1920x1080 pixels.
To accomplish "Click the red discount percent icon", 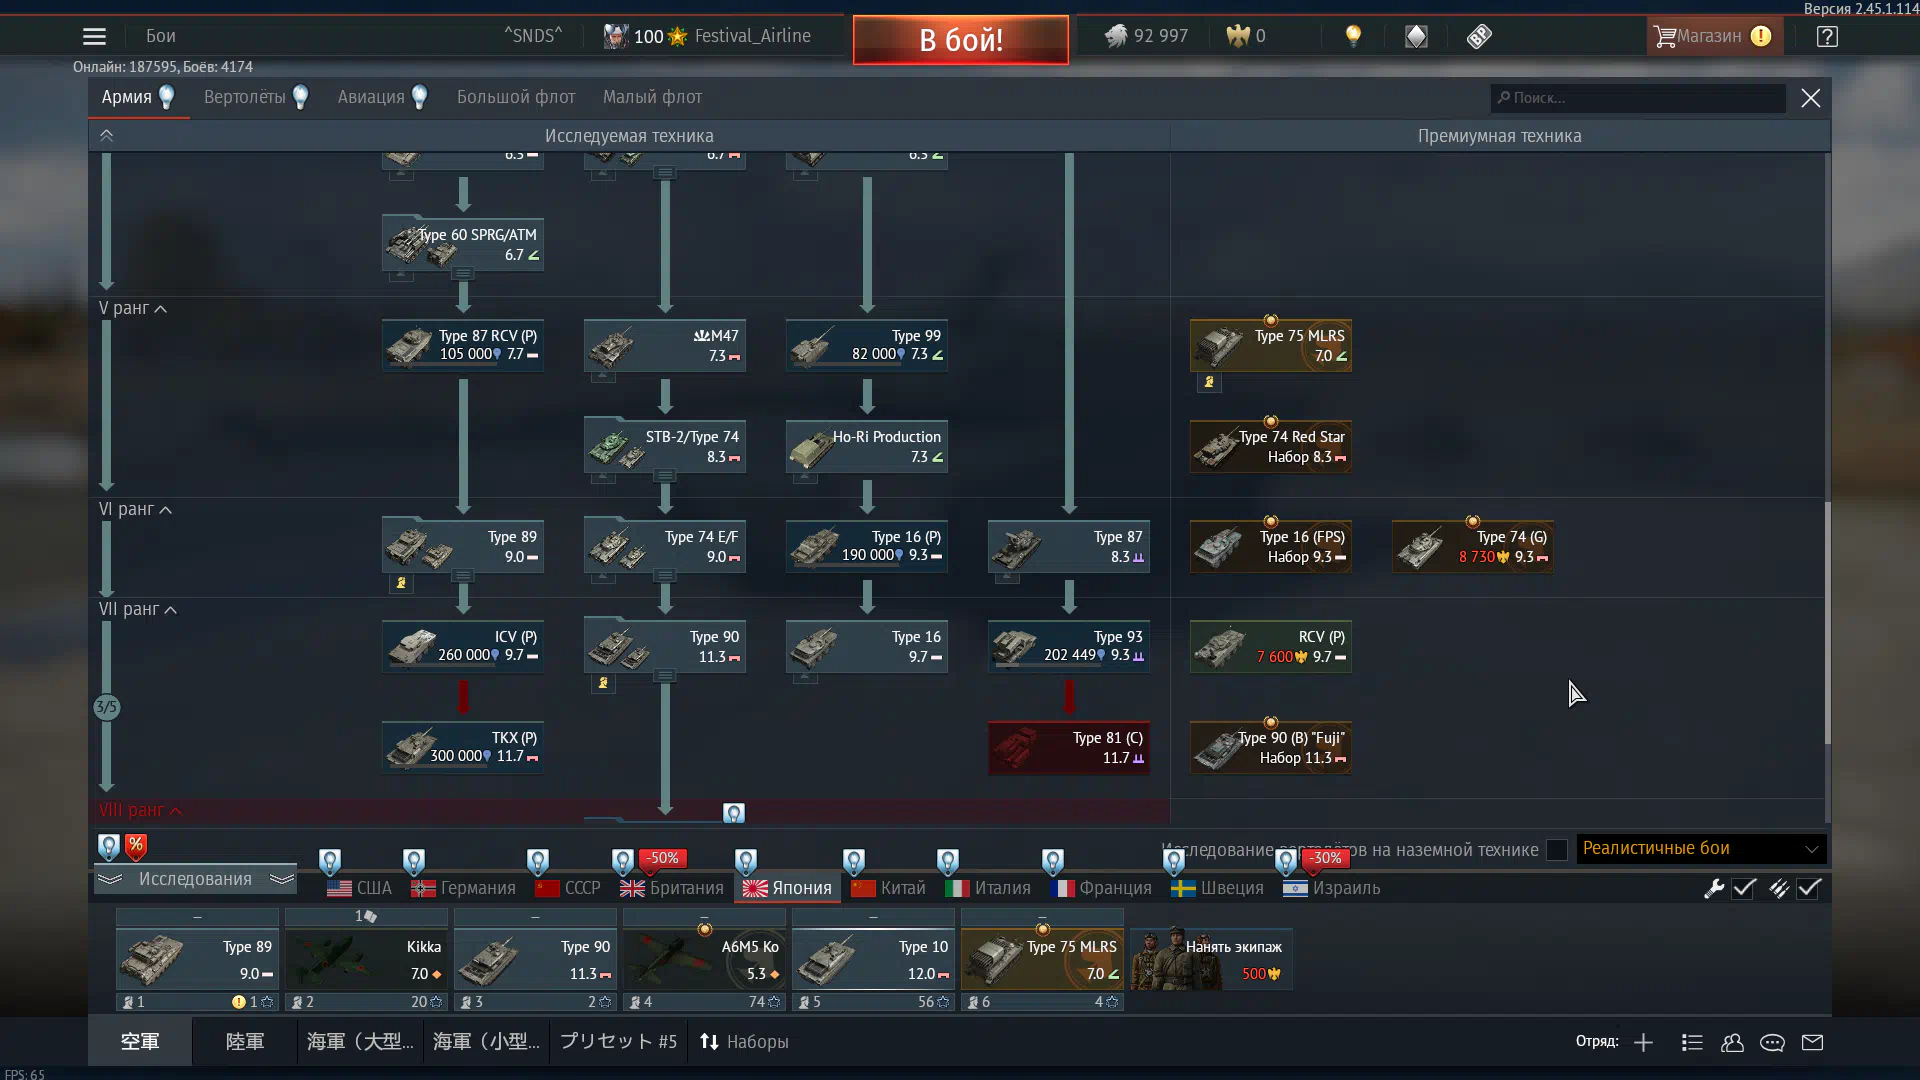I will 136,847.
